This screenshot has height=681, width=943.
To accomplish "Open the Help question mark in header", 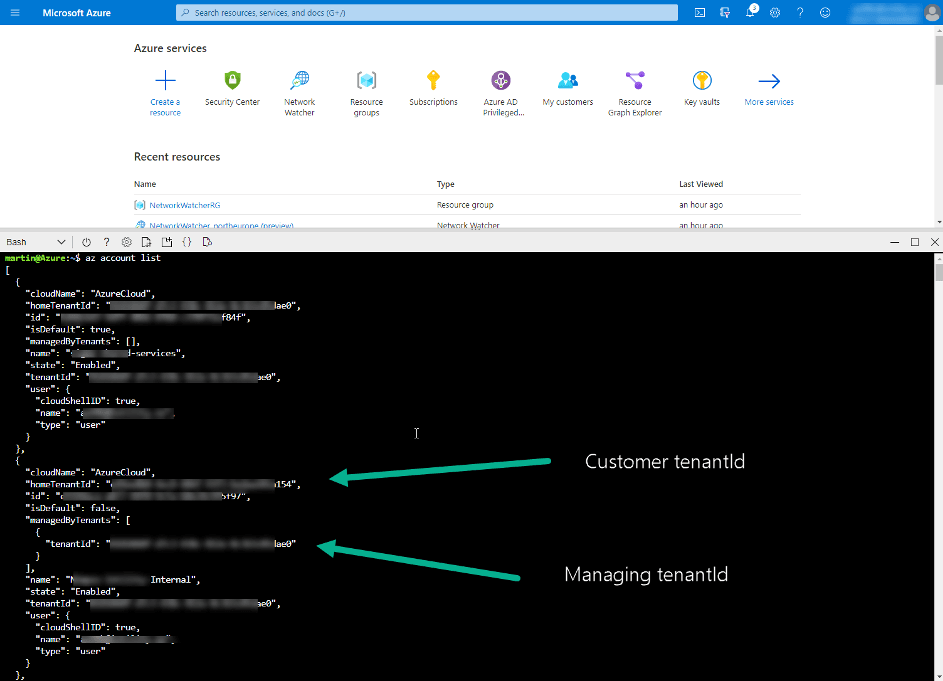I will (x=800, y=13).
